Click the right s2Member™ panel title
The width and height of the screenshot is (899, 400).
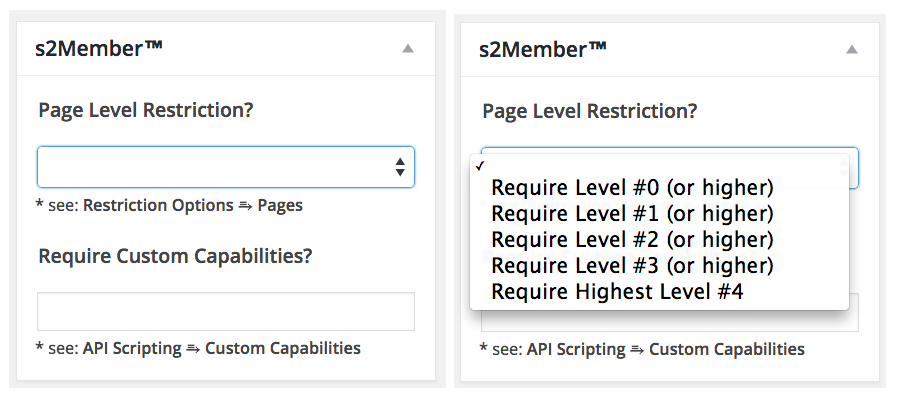(x=543, y=50)
